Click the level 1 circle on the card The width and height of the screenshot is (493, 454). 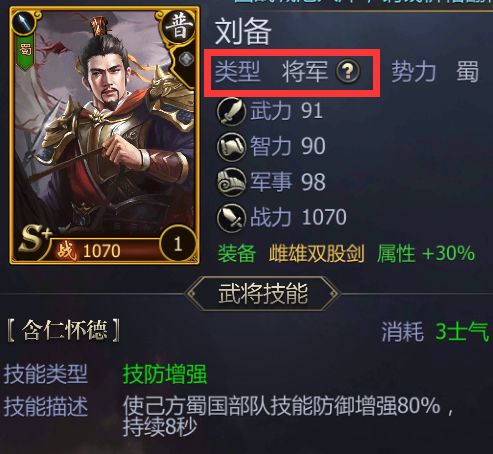click(x=178, y=244)
